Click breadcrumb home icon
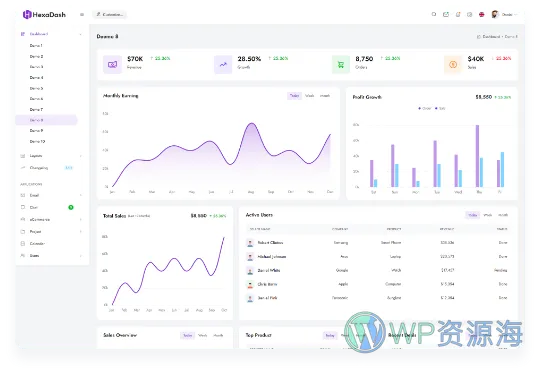Viewport: 540px width, 374px height. 479,37
